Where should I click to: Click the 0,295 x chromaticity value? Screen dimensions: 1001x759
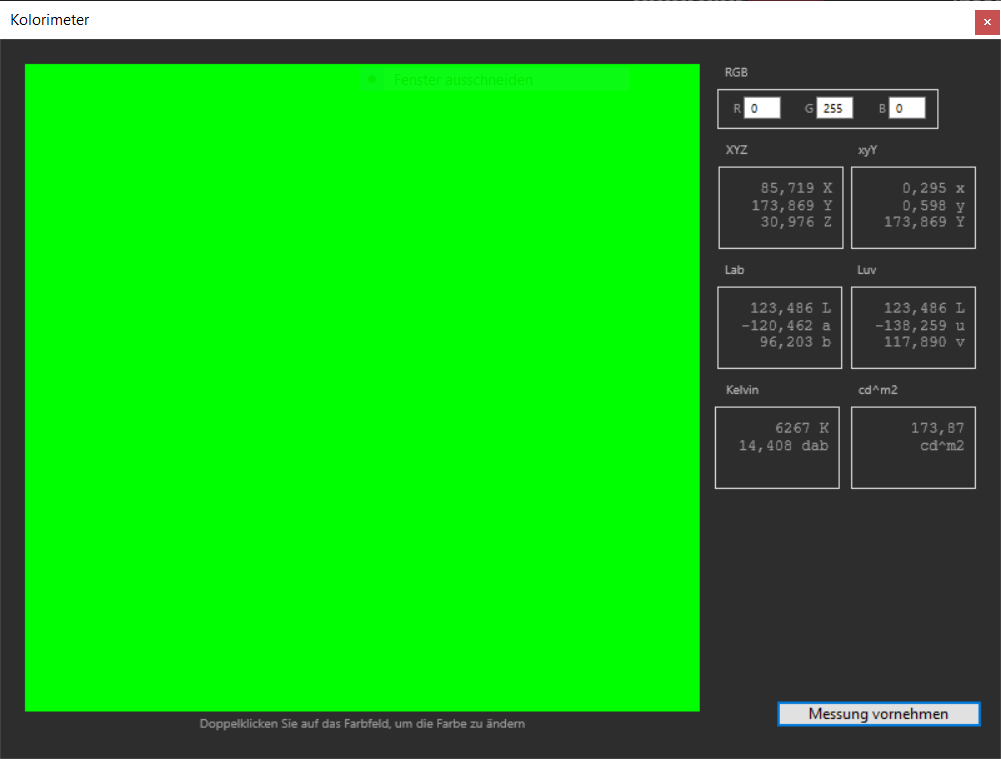933,188
